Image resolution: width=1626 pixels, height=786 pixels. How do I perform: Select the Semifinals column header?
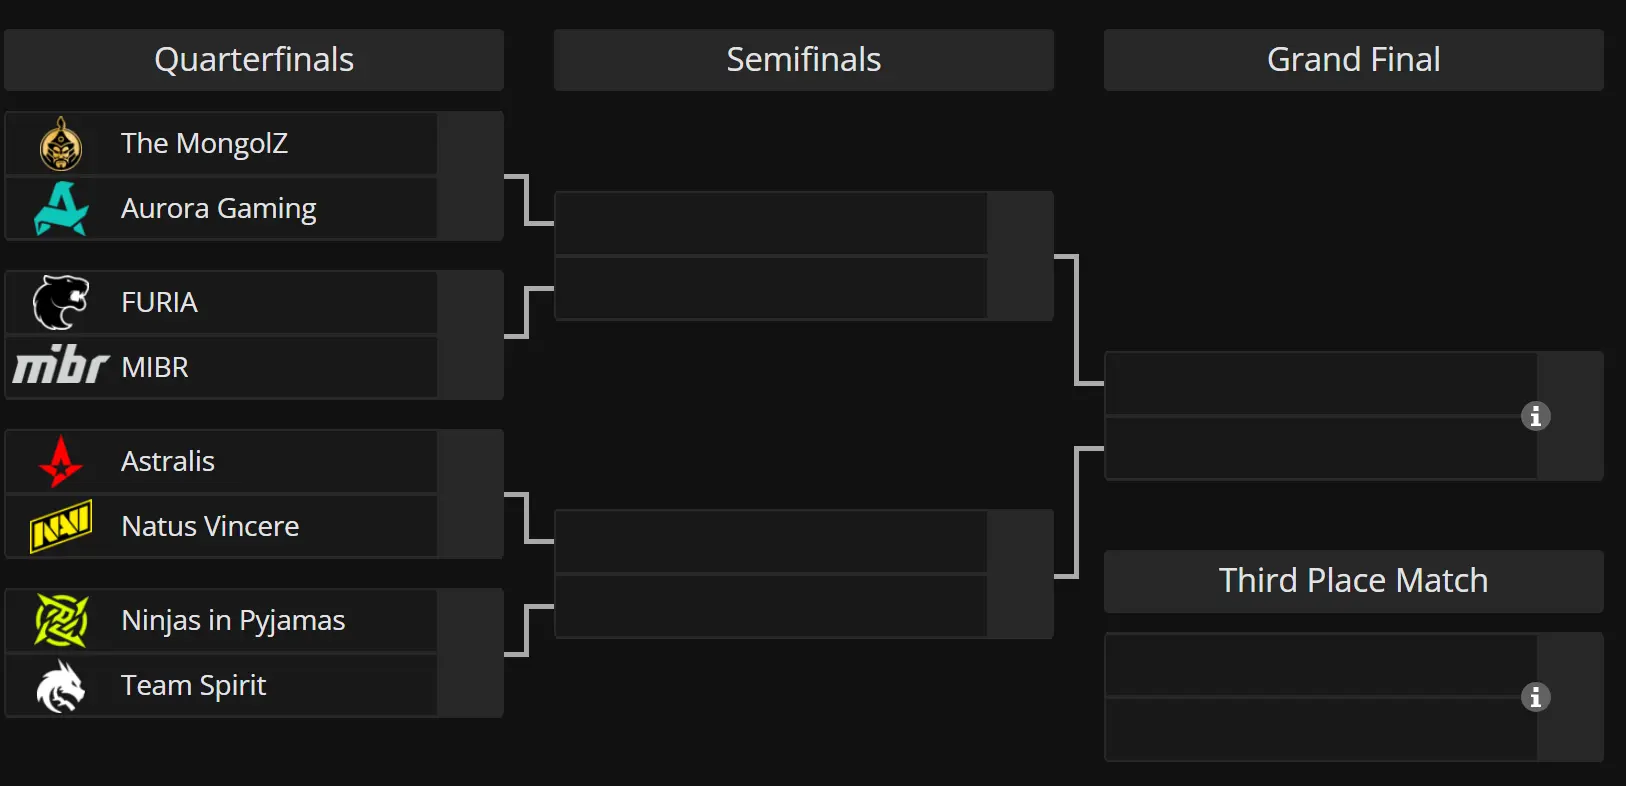804,60
